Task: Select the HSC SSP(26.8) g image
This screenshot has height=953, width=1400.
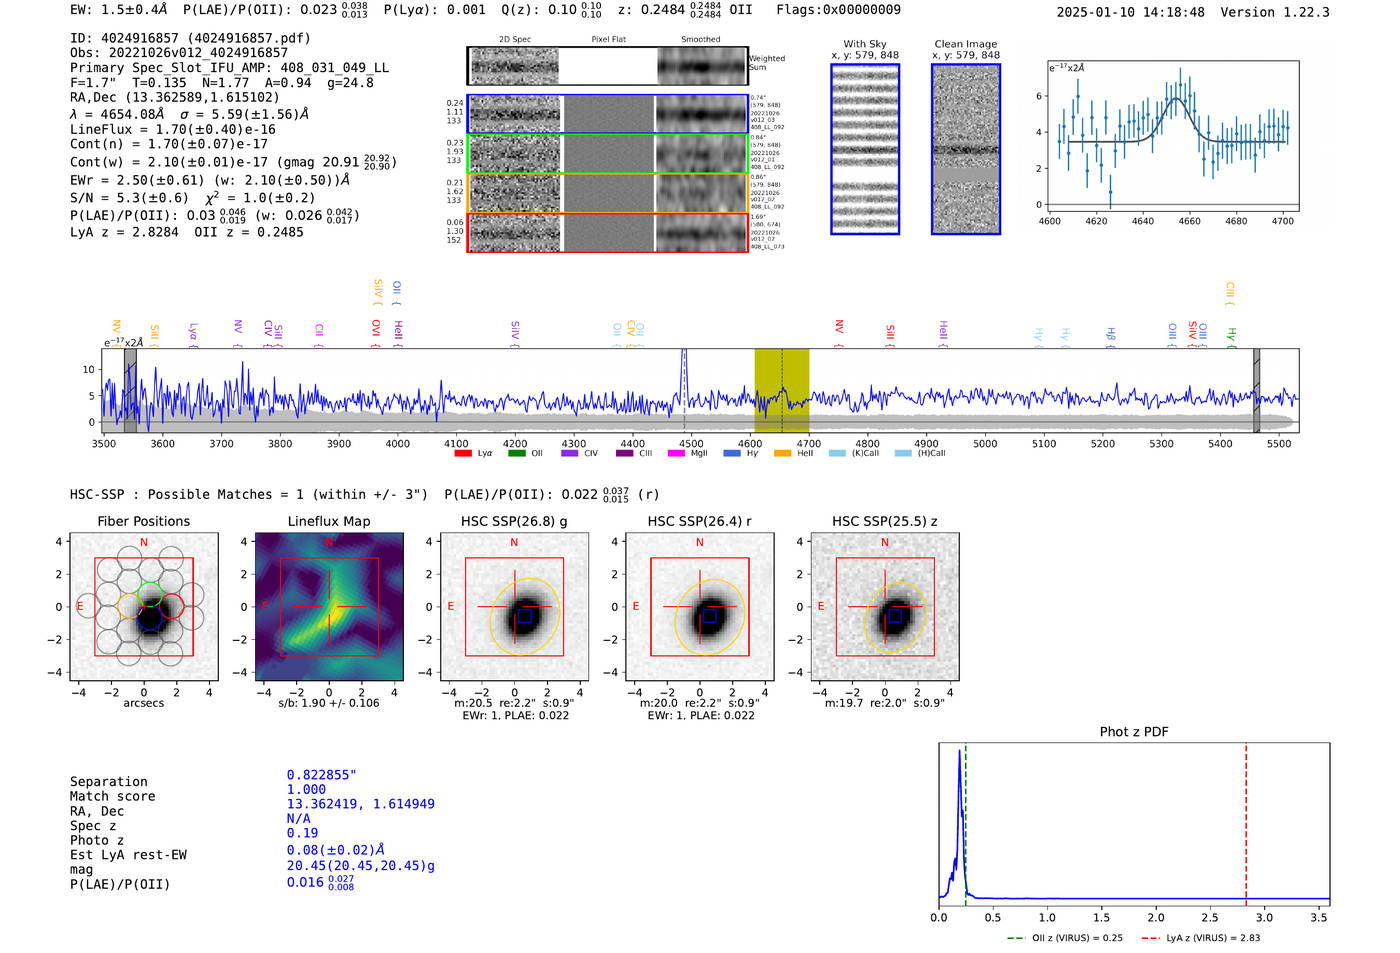Action: (514, 607)
